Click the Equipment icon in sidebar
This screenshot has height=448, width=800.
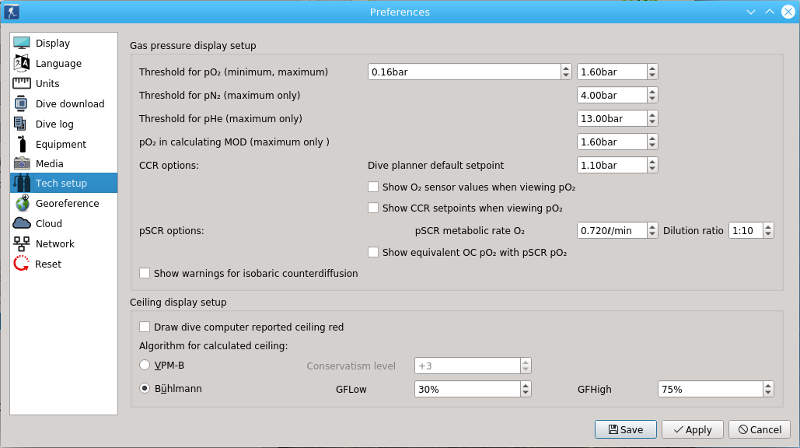22,143
